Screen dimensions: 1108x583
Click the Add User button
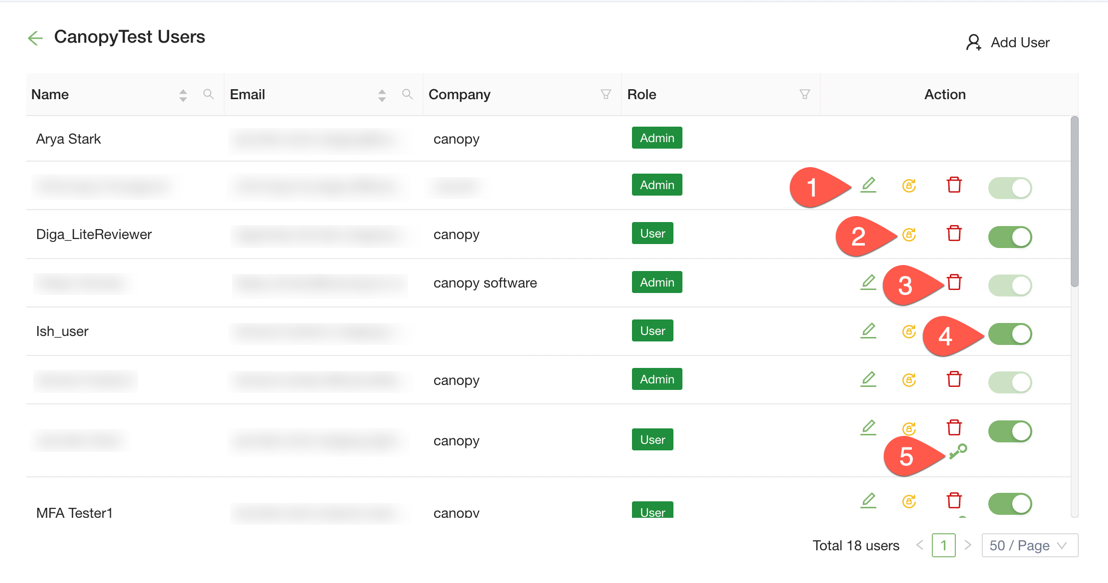tap(1007, 42)
